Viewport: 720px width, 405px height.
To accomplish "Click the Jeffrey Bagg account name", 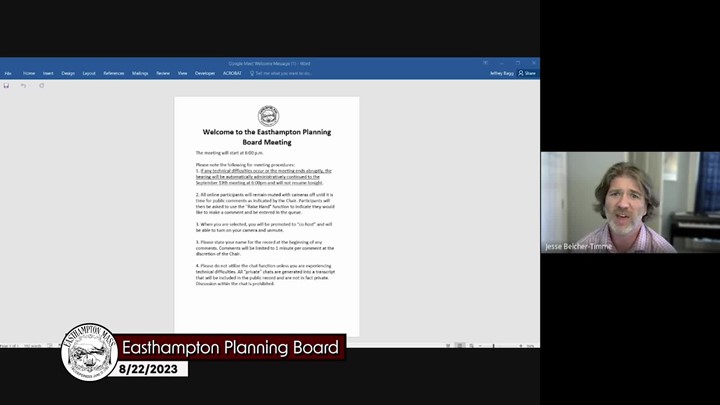I will point(501,73).
